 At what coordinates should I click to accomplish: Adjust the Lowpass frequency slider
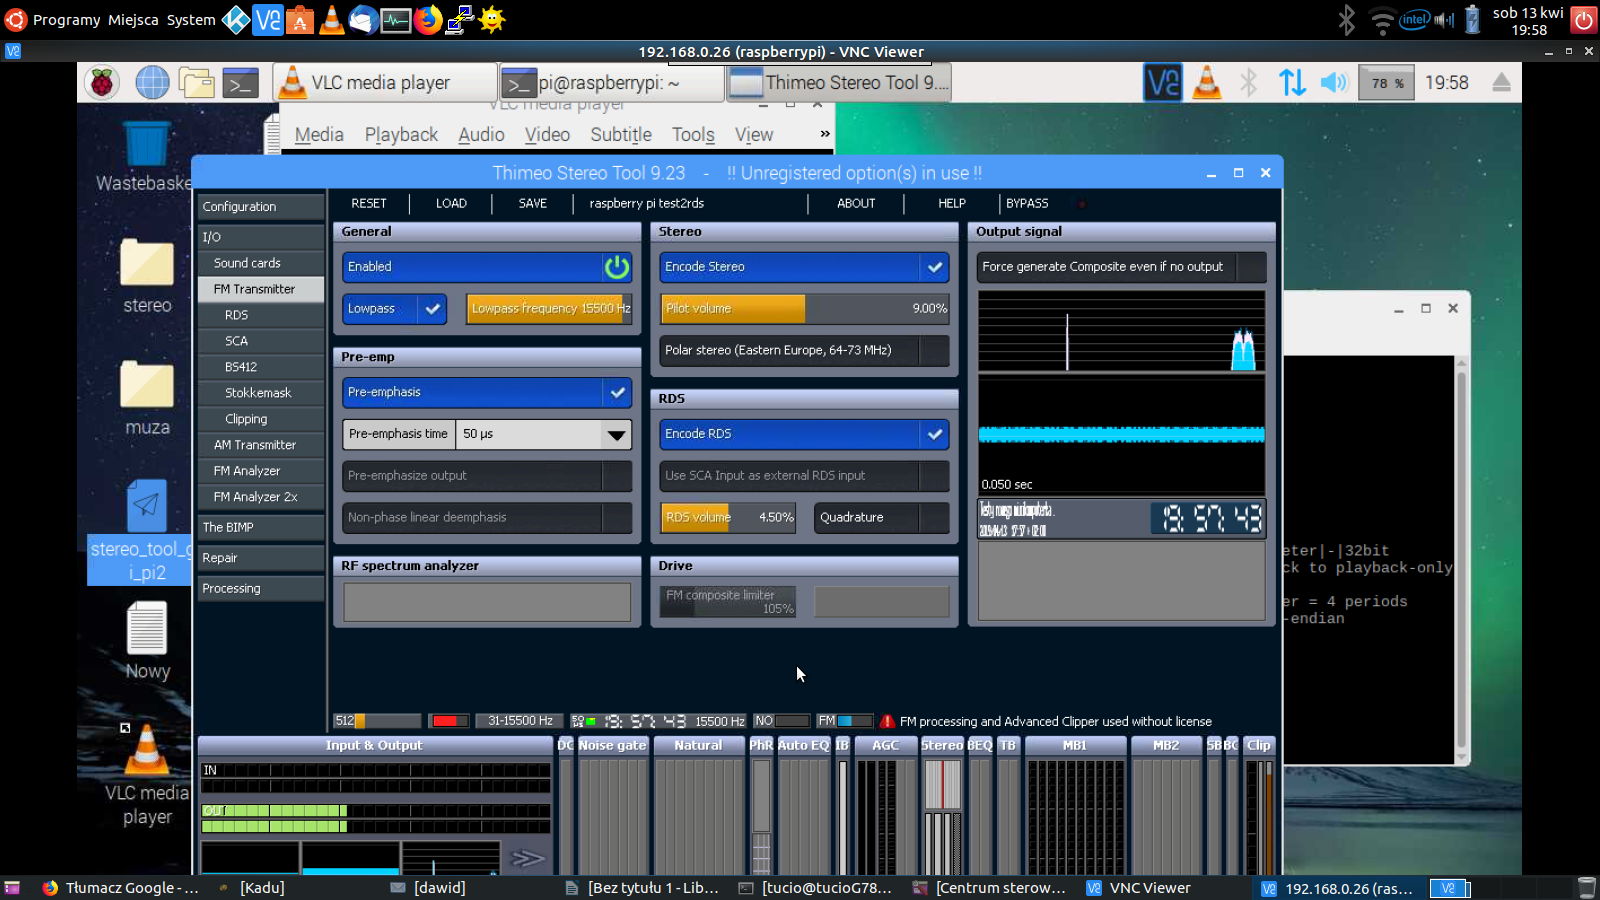pyautogui.click(x=550, y=309)
